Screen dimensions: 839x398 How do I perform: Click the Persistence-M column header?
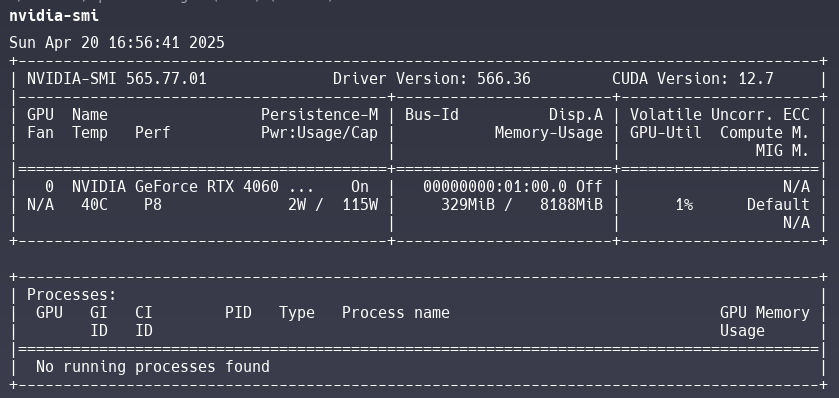click(319, 115)
